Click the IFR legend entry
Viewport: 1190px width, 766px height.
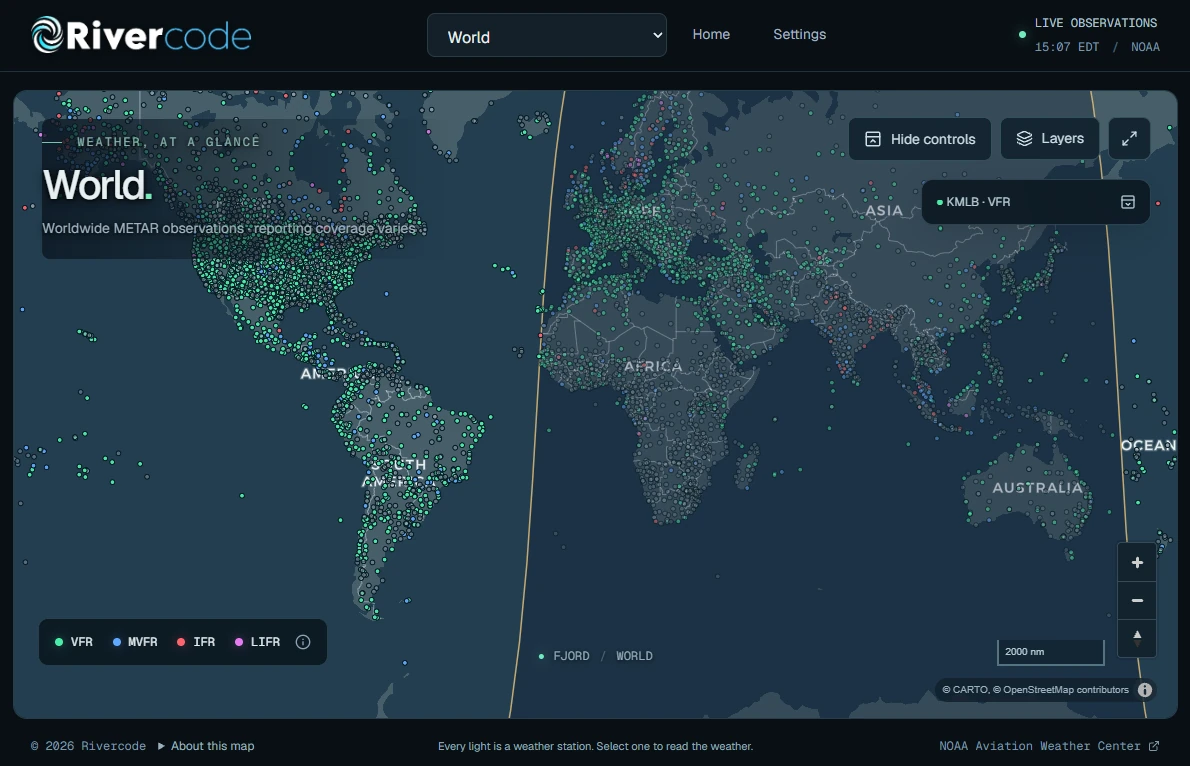[x=196, y=642]
